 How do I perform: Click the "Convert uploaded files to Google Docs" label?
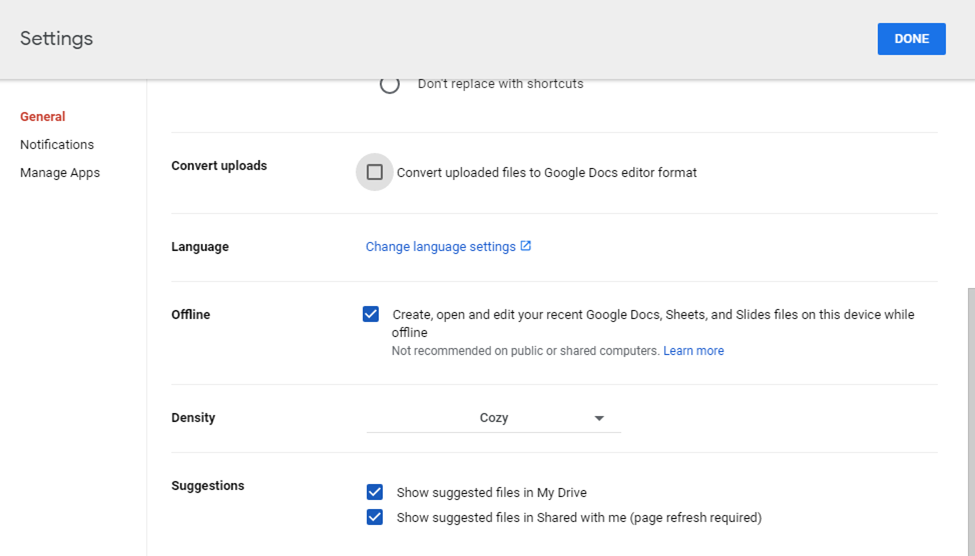click(546, 173)
